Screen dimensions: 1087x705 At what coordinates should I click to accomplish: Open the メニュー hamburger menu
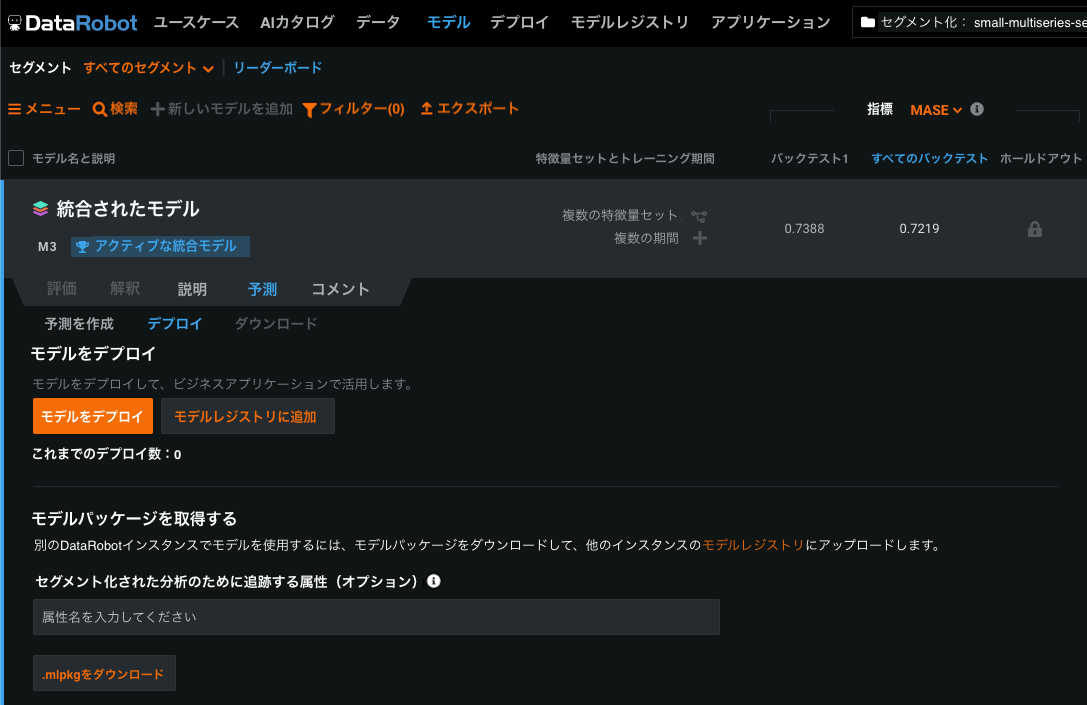[44, 109]
